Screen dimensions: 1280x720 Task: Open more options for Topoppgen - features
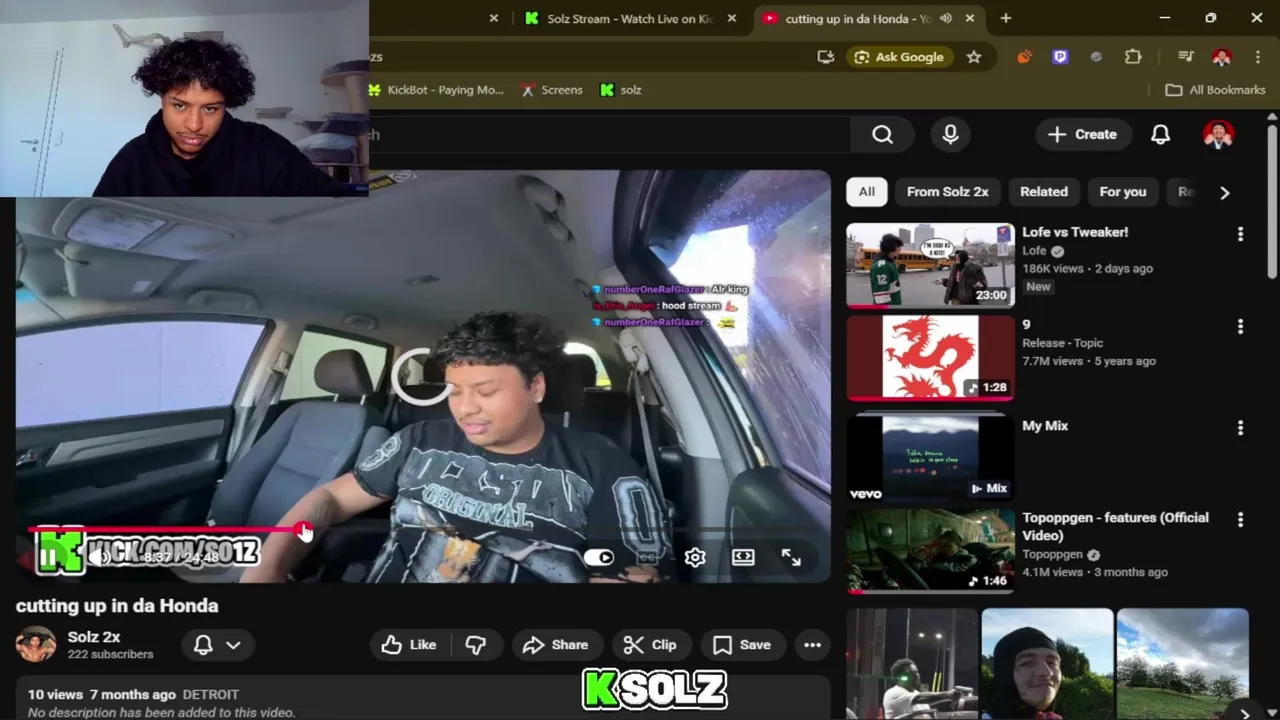1240,520
